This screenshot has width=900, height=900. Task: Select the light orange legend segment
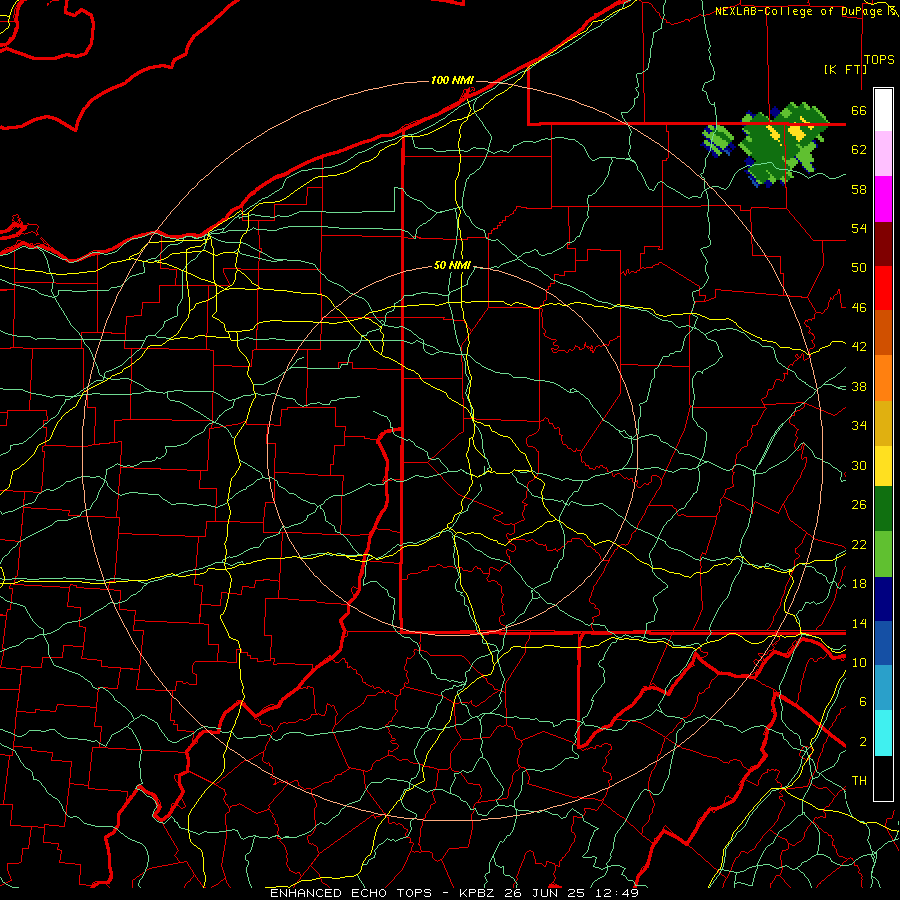click(883, 378)
